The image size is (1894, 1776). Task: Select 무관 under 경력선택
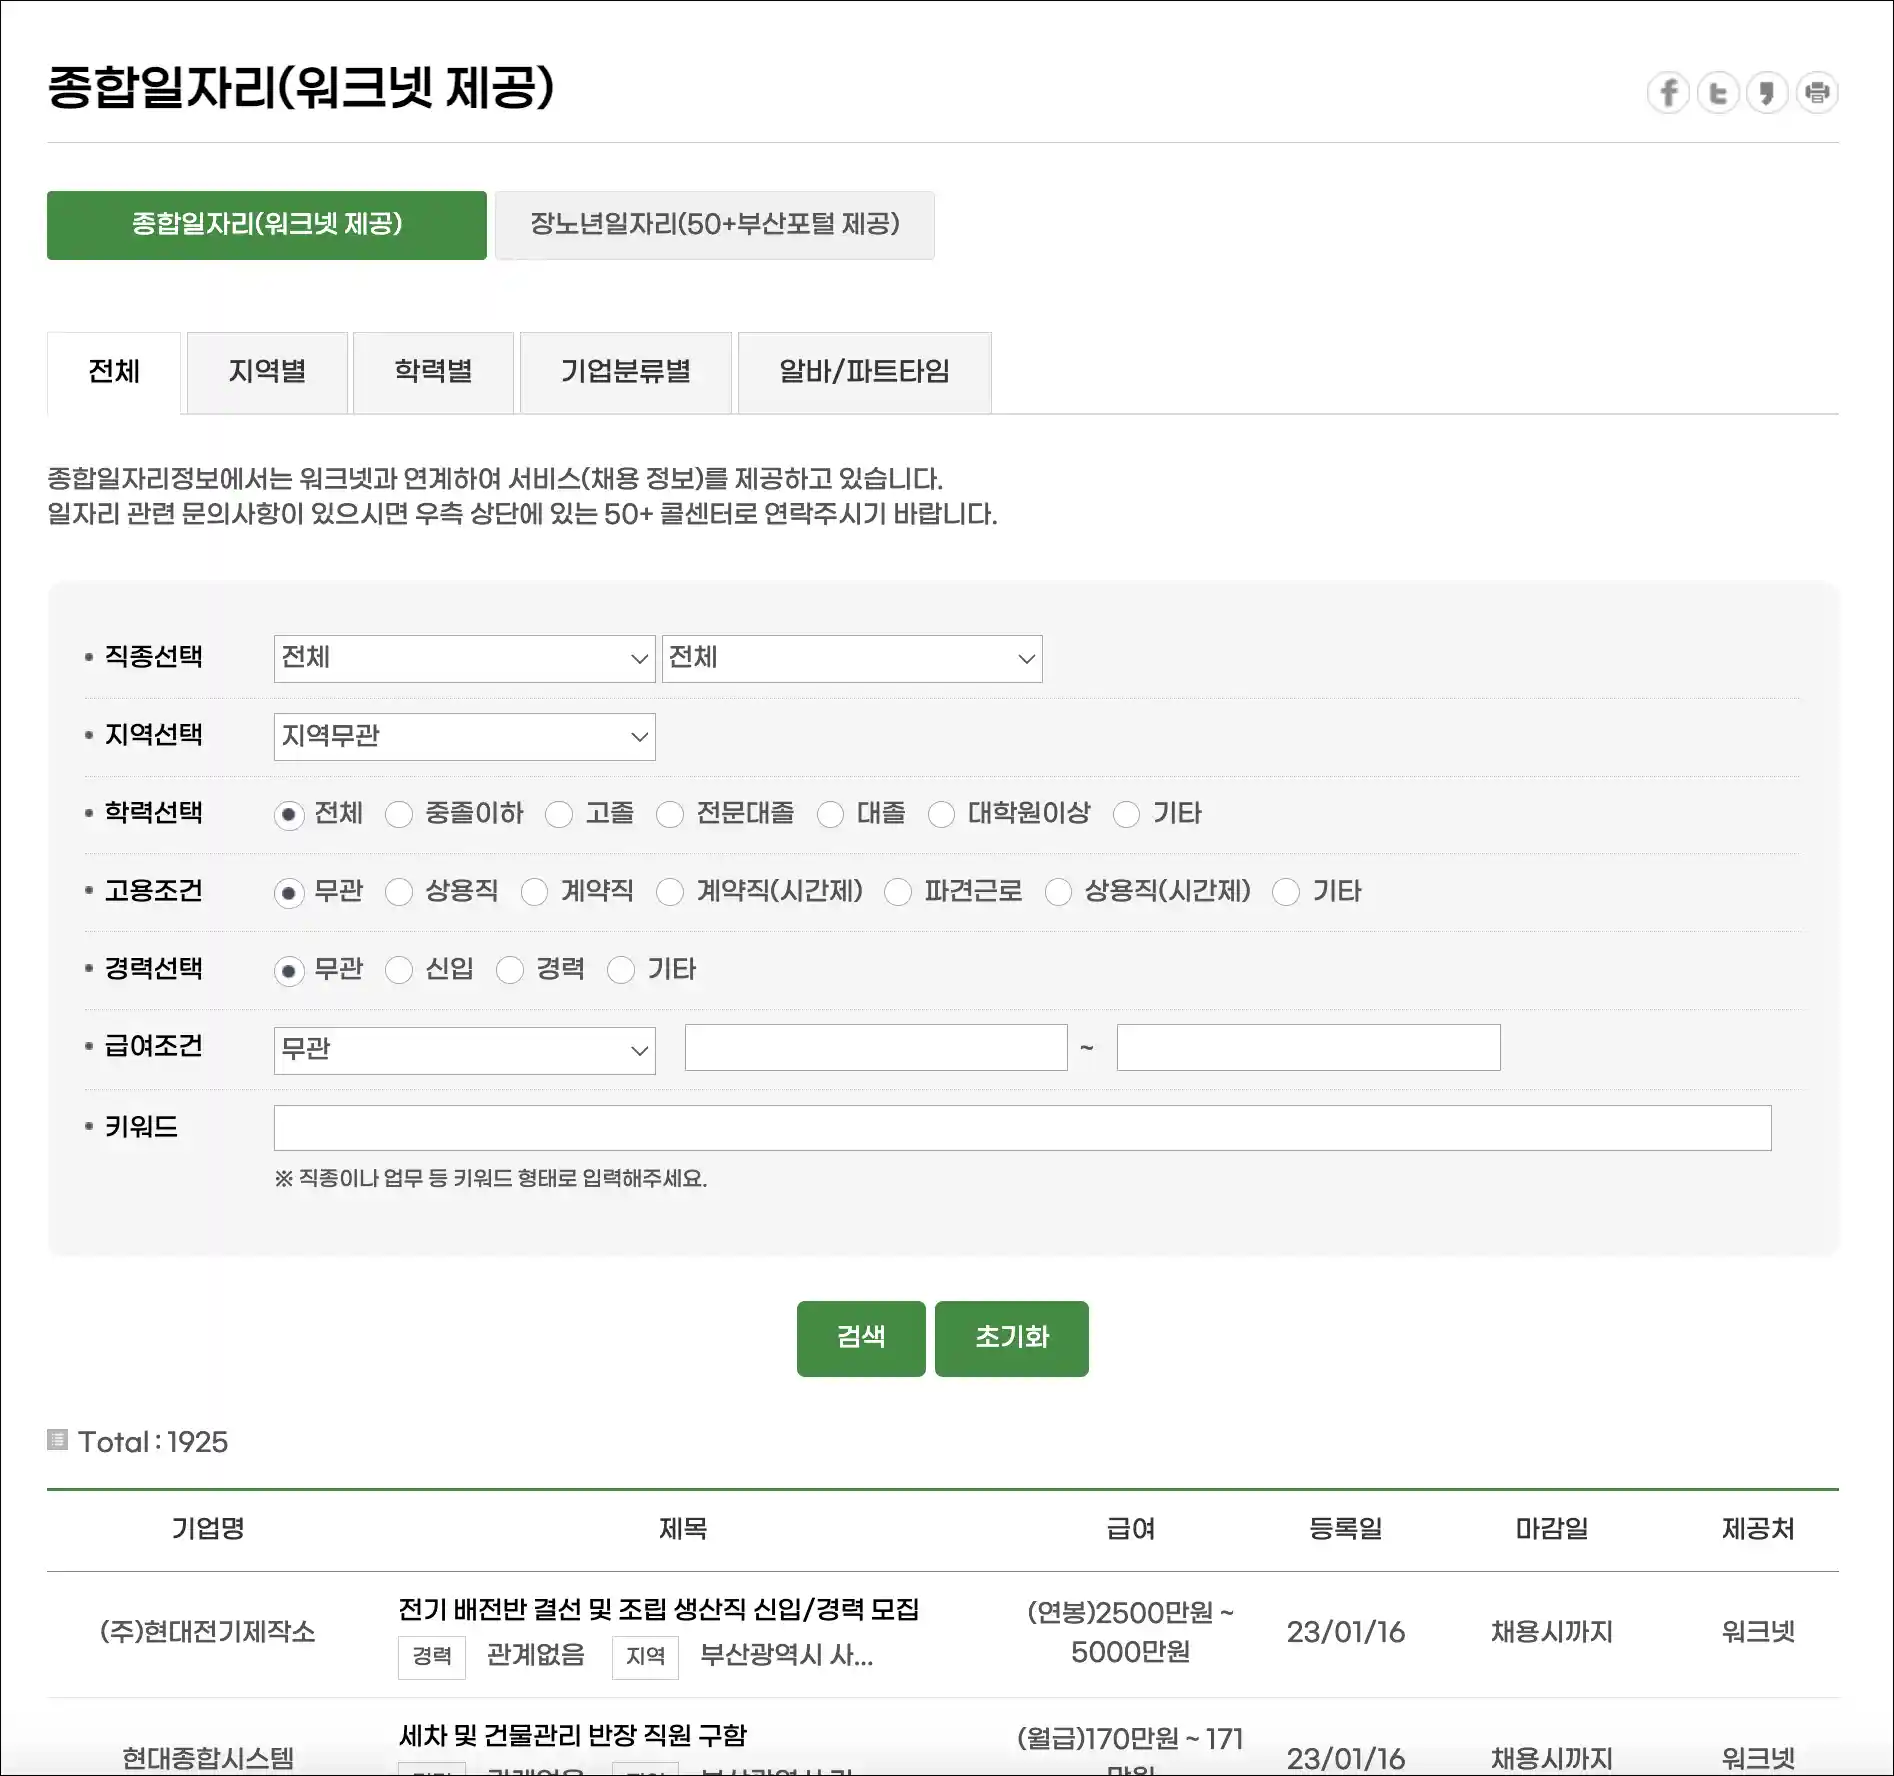[x=289, y=970]
